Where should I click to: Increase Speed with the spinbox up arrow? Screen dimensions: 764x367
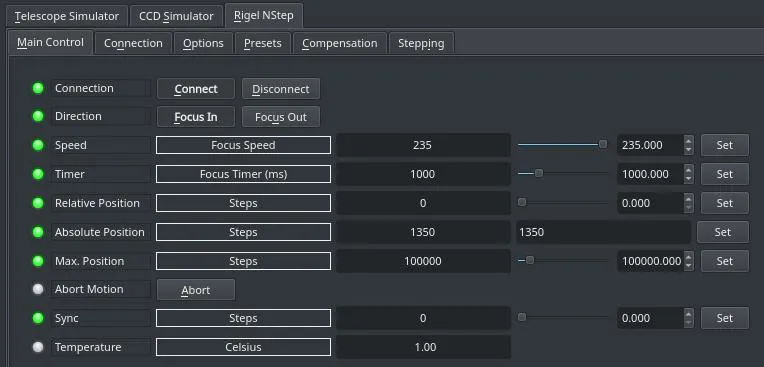(x=688, y=140)
